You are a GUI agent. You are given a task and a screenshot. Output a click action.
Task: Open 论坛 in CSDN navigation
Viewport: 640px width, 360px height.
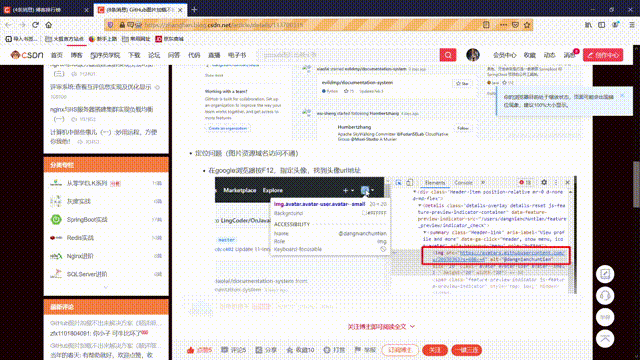coord(154,55)
